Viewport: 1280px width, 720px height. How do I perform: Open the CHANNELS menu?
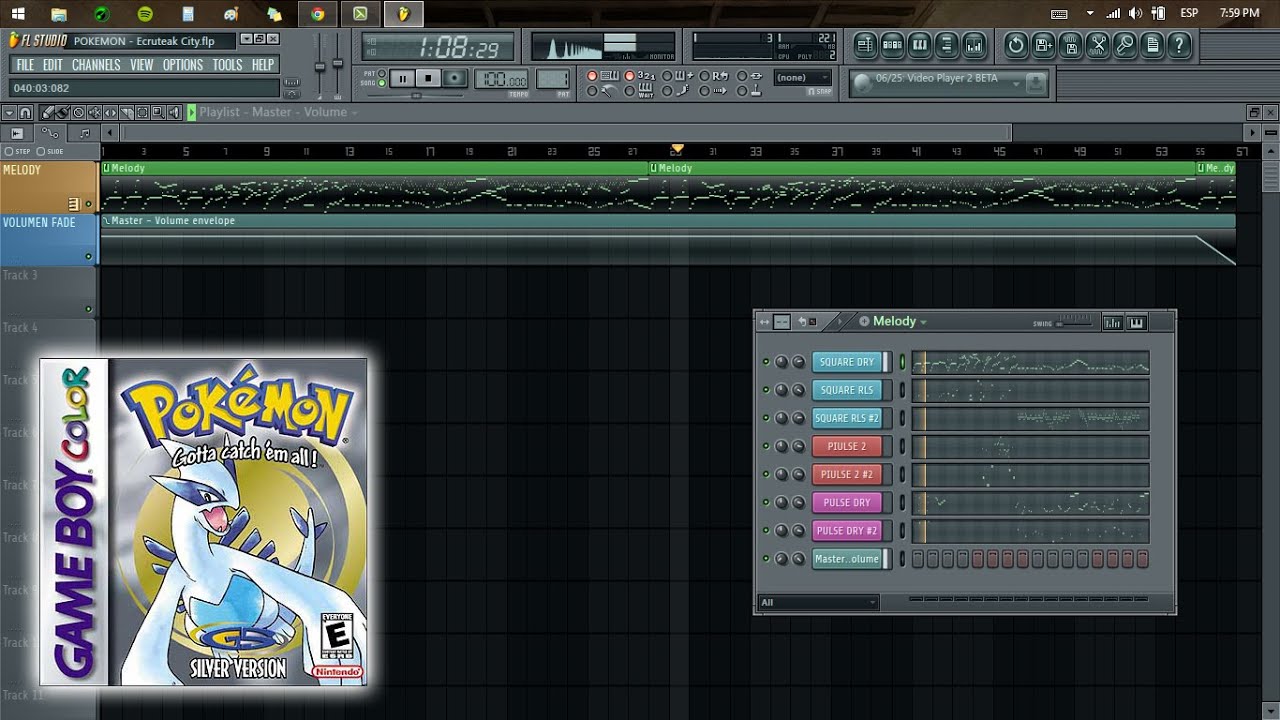coord(96,64)
